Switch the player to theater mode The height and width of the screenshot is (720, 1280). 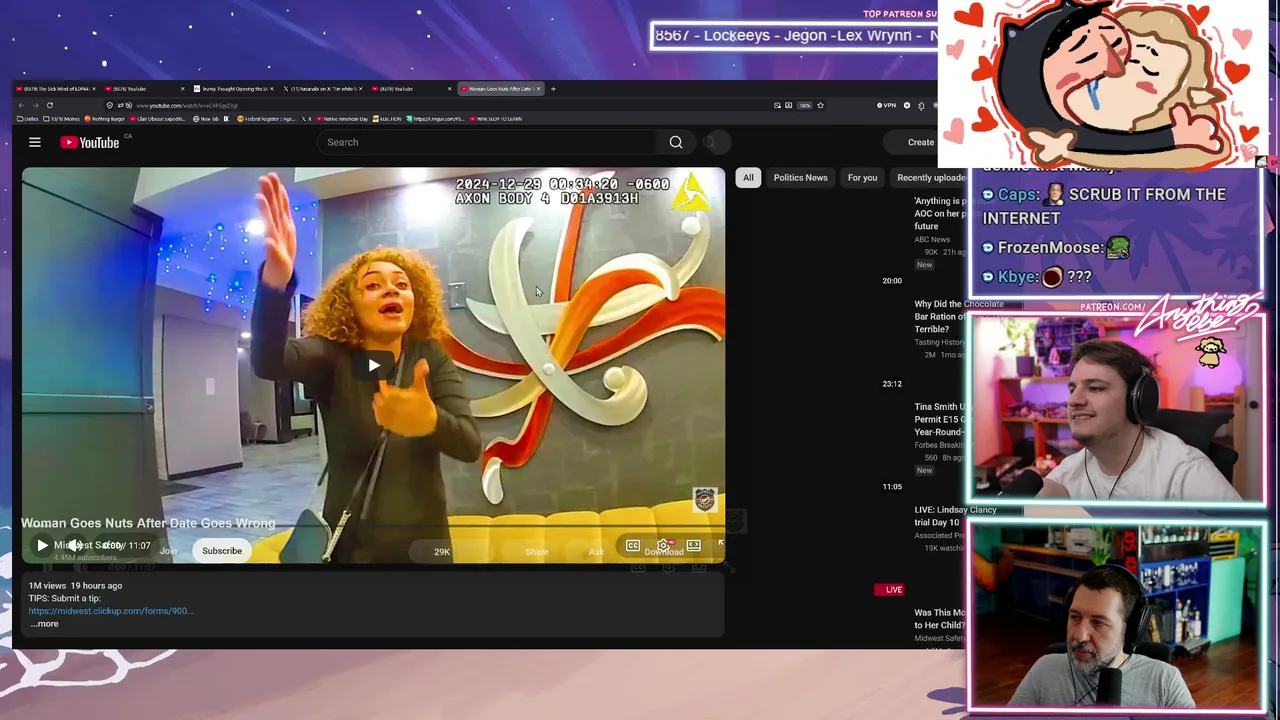point(693,545)
